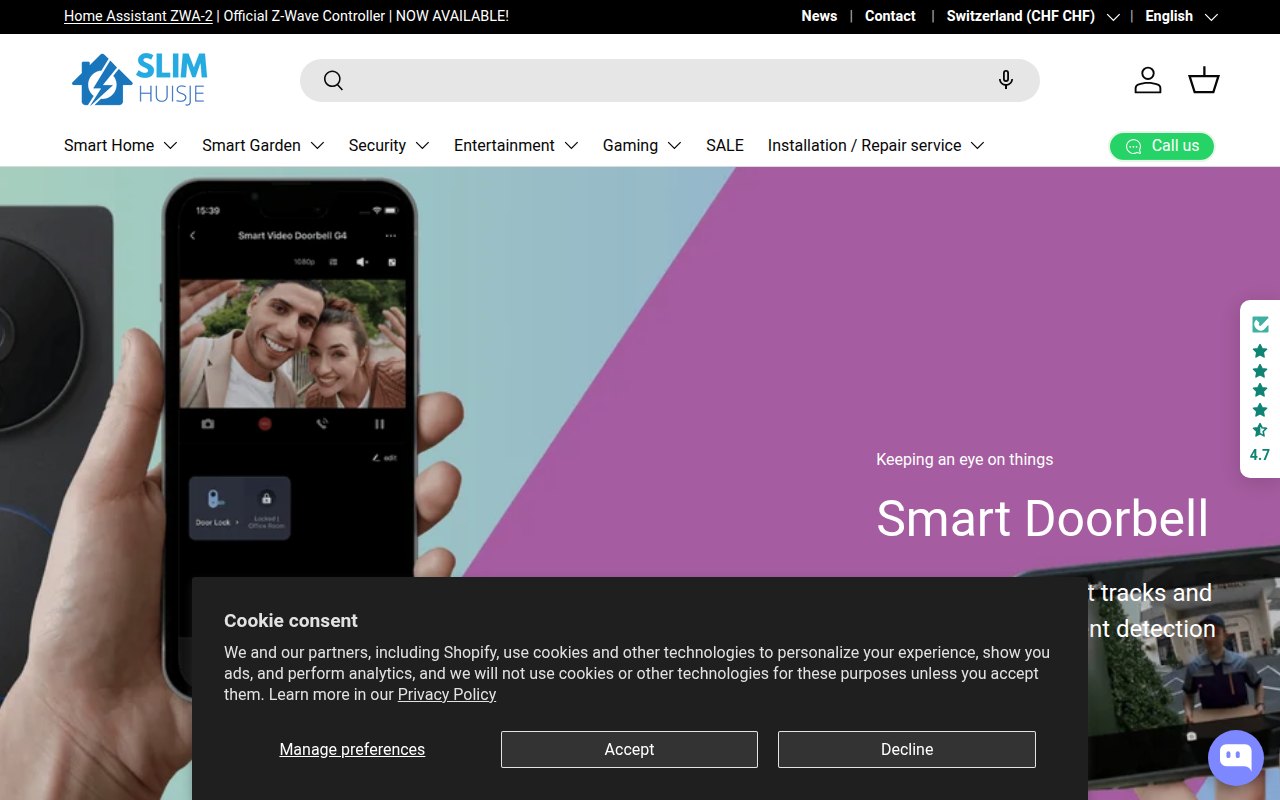The width and height of the screenshot is (1280, 800).
Task: Open English language selector
Action: (1181, 16)
